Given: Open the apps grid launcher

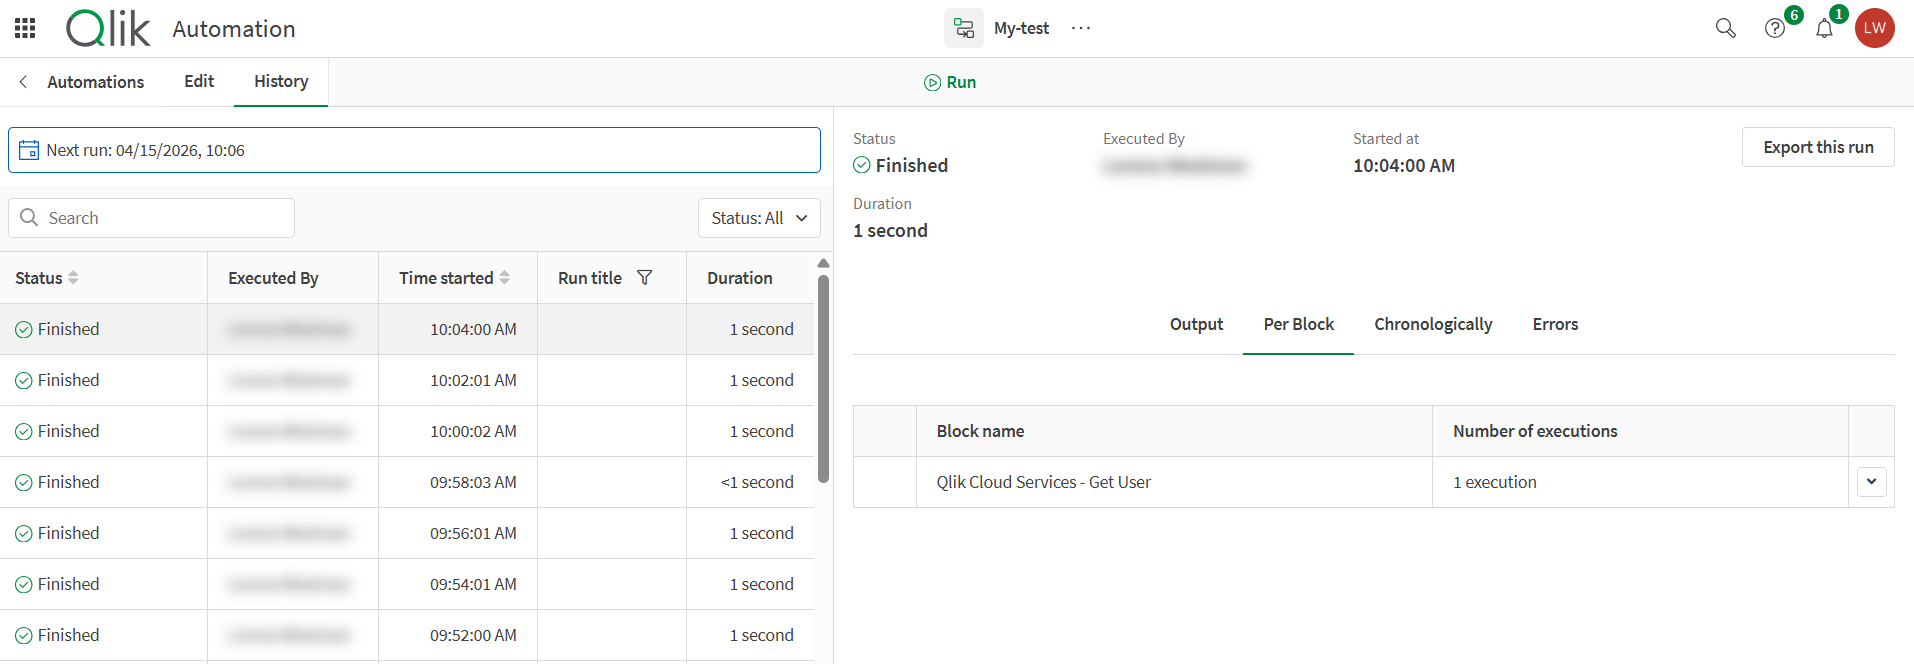Looking at the screenshot, I should (25, 28).
